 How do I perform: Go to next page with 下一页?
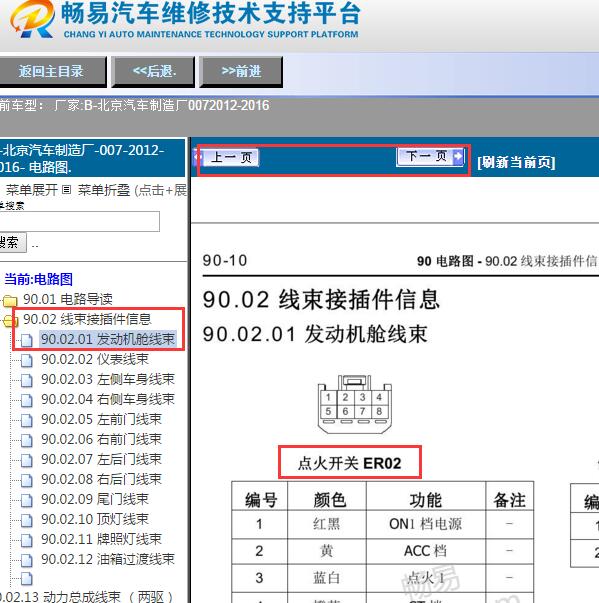click(x=430, y=157)
